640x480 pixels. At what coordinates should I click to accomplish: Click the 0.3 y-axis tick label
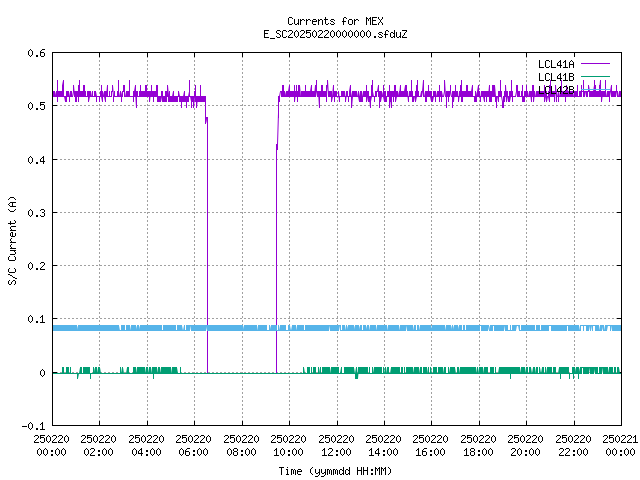coord(36,213)
